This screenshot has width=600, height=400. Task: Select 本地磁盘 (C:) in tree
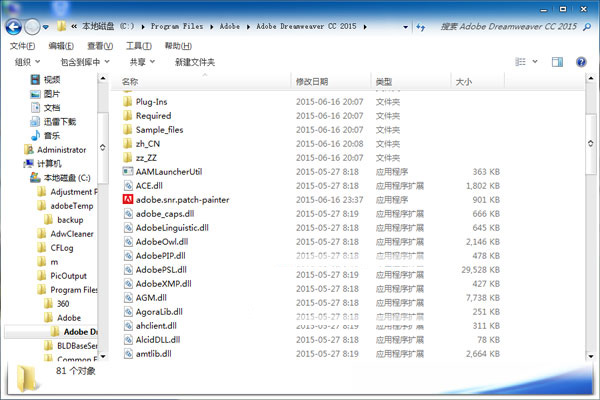click(x=60, y=178)
